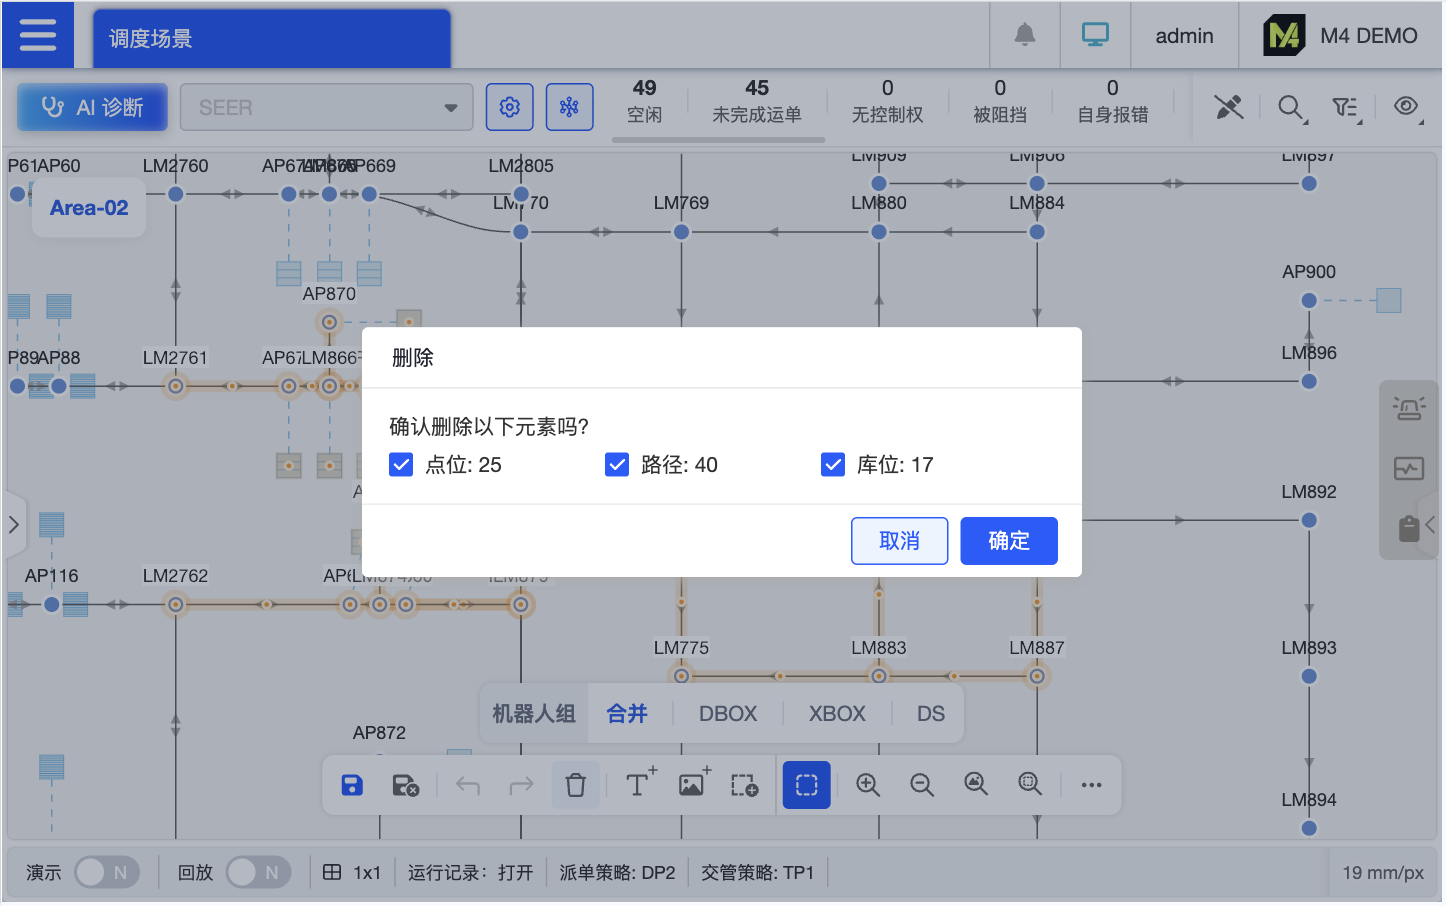Select the add text label tool
Image resolution: width=1446 pixels, height=906 pixels.
click(638, 785)
